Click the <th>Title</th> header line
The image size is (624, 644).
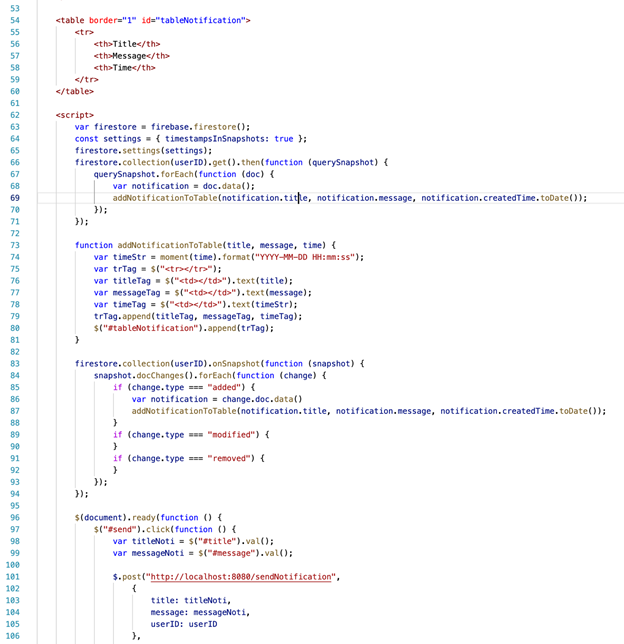(x=127, y=44)
